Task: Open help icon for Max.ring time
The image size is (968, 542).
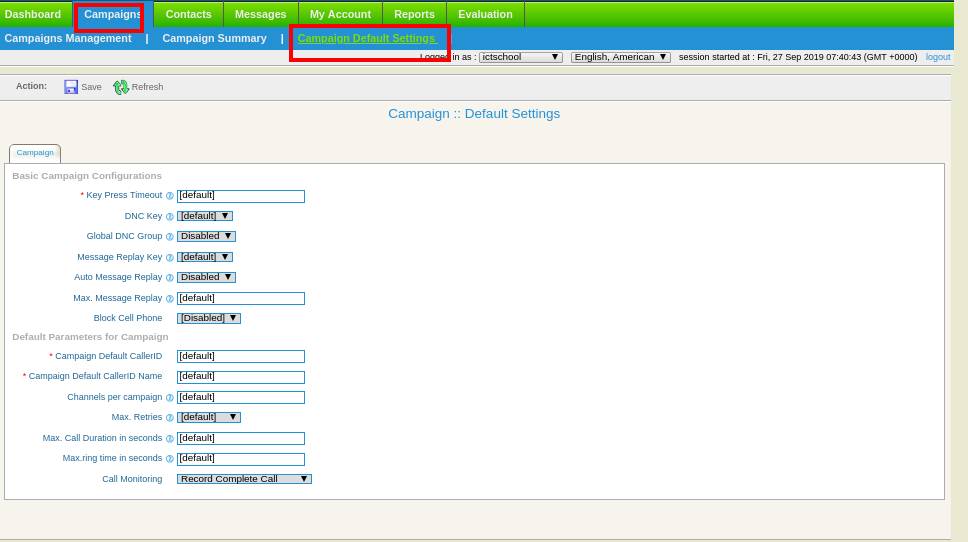Action: click(170, 459)
